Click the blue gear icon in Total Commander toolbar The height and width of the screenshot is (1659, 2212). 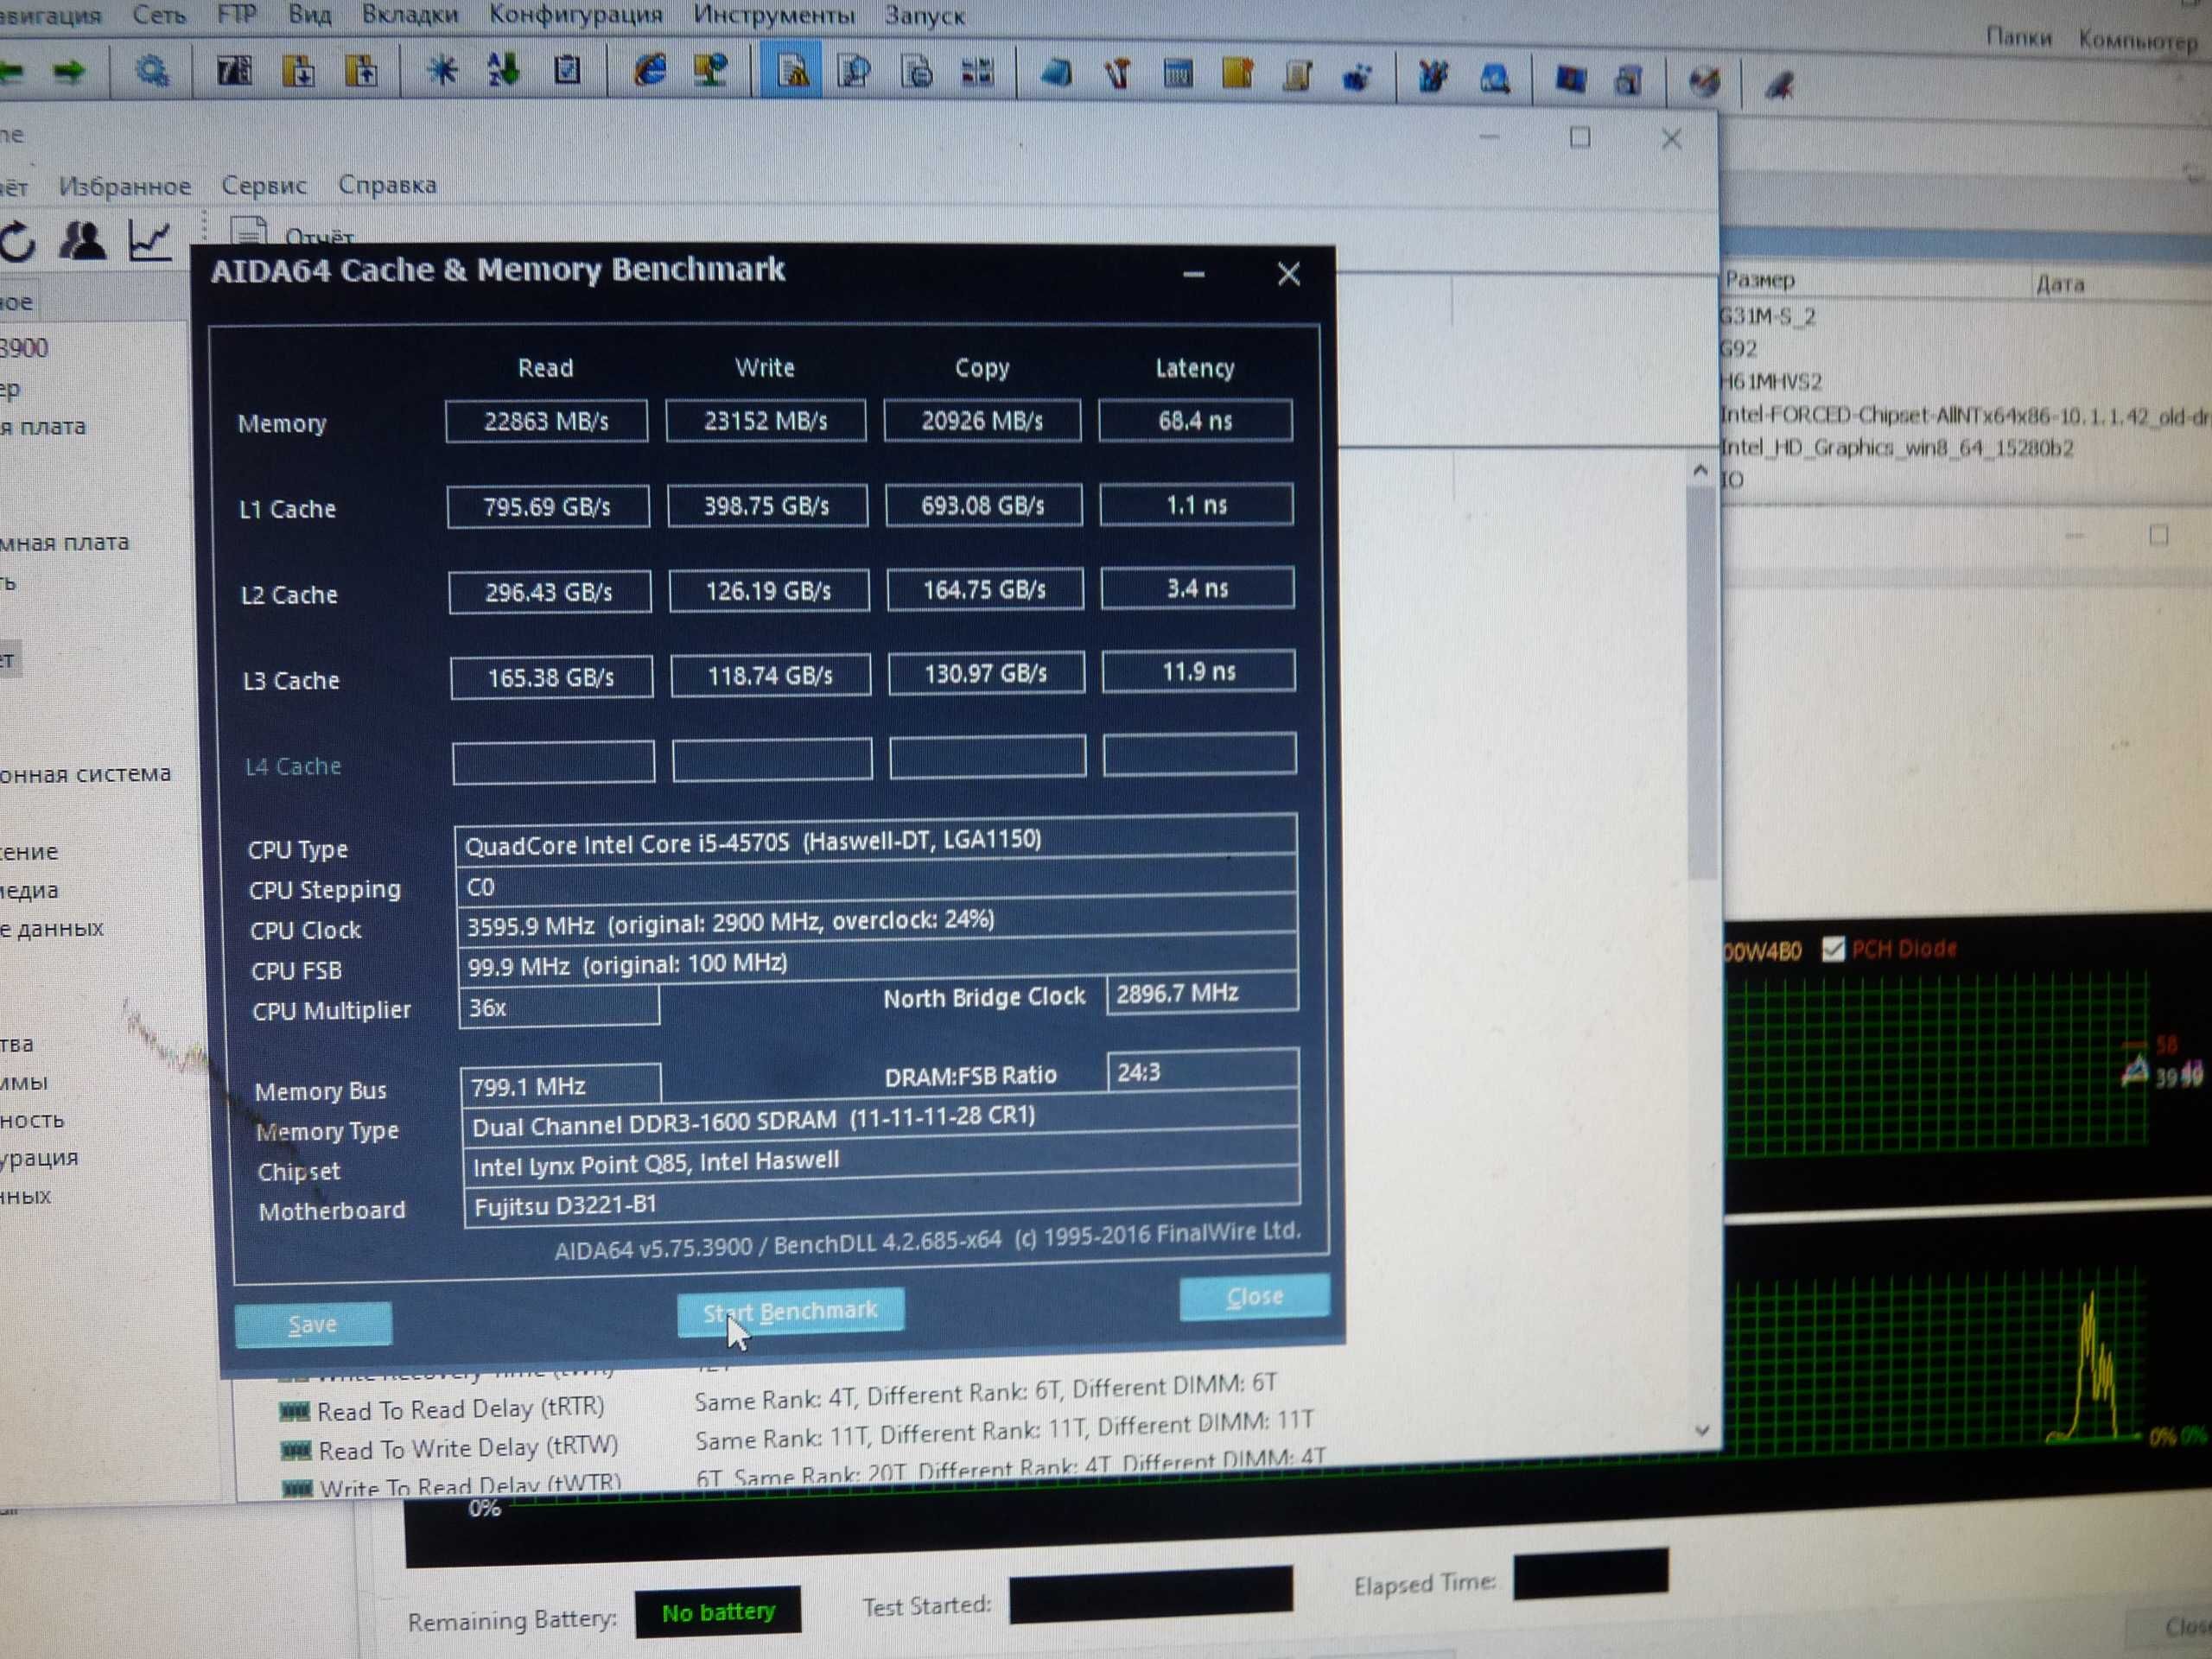[152, 71]
